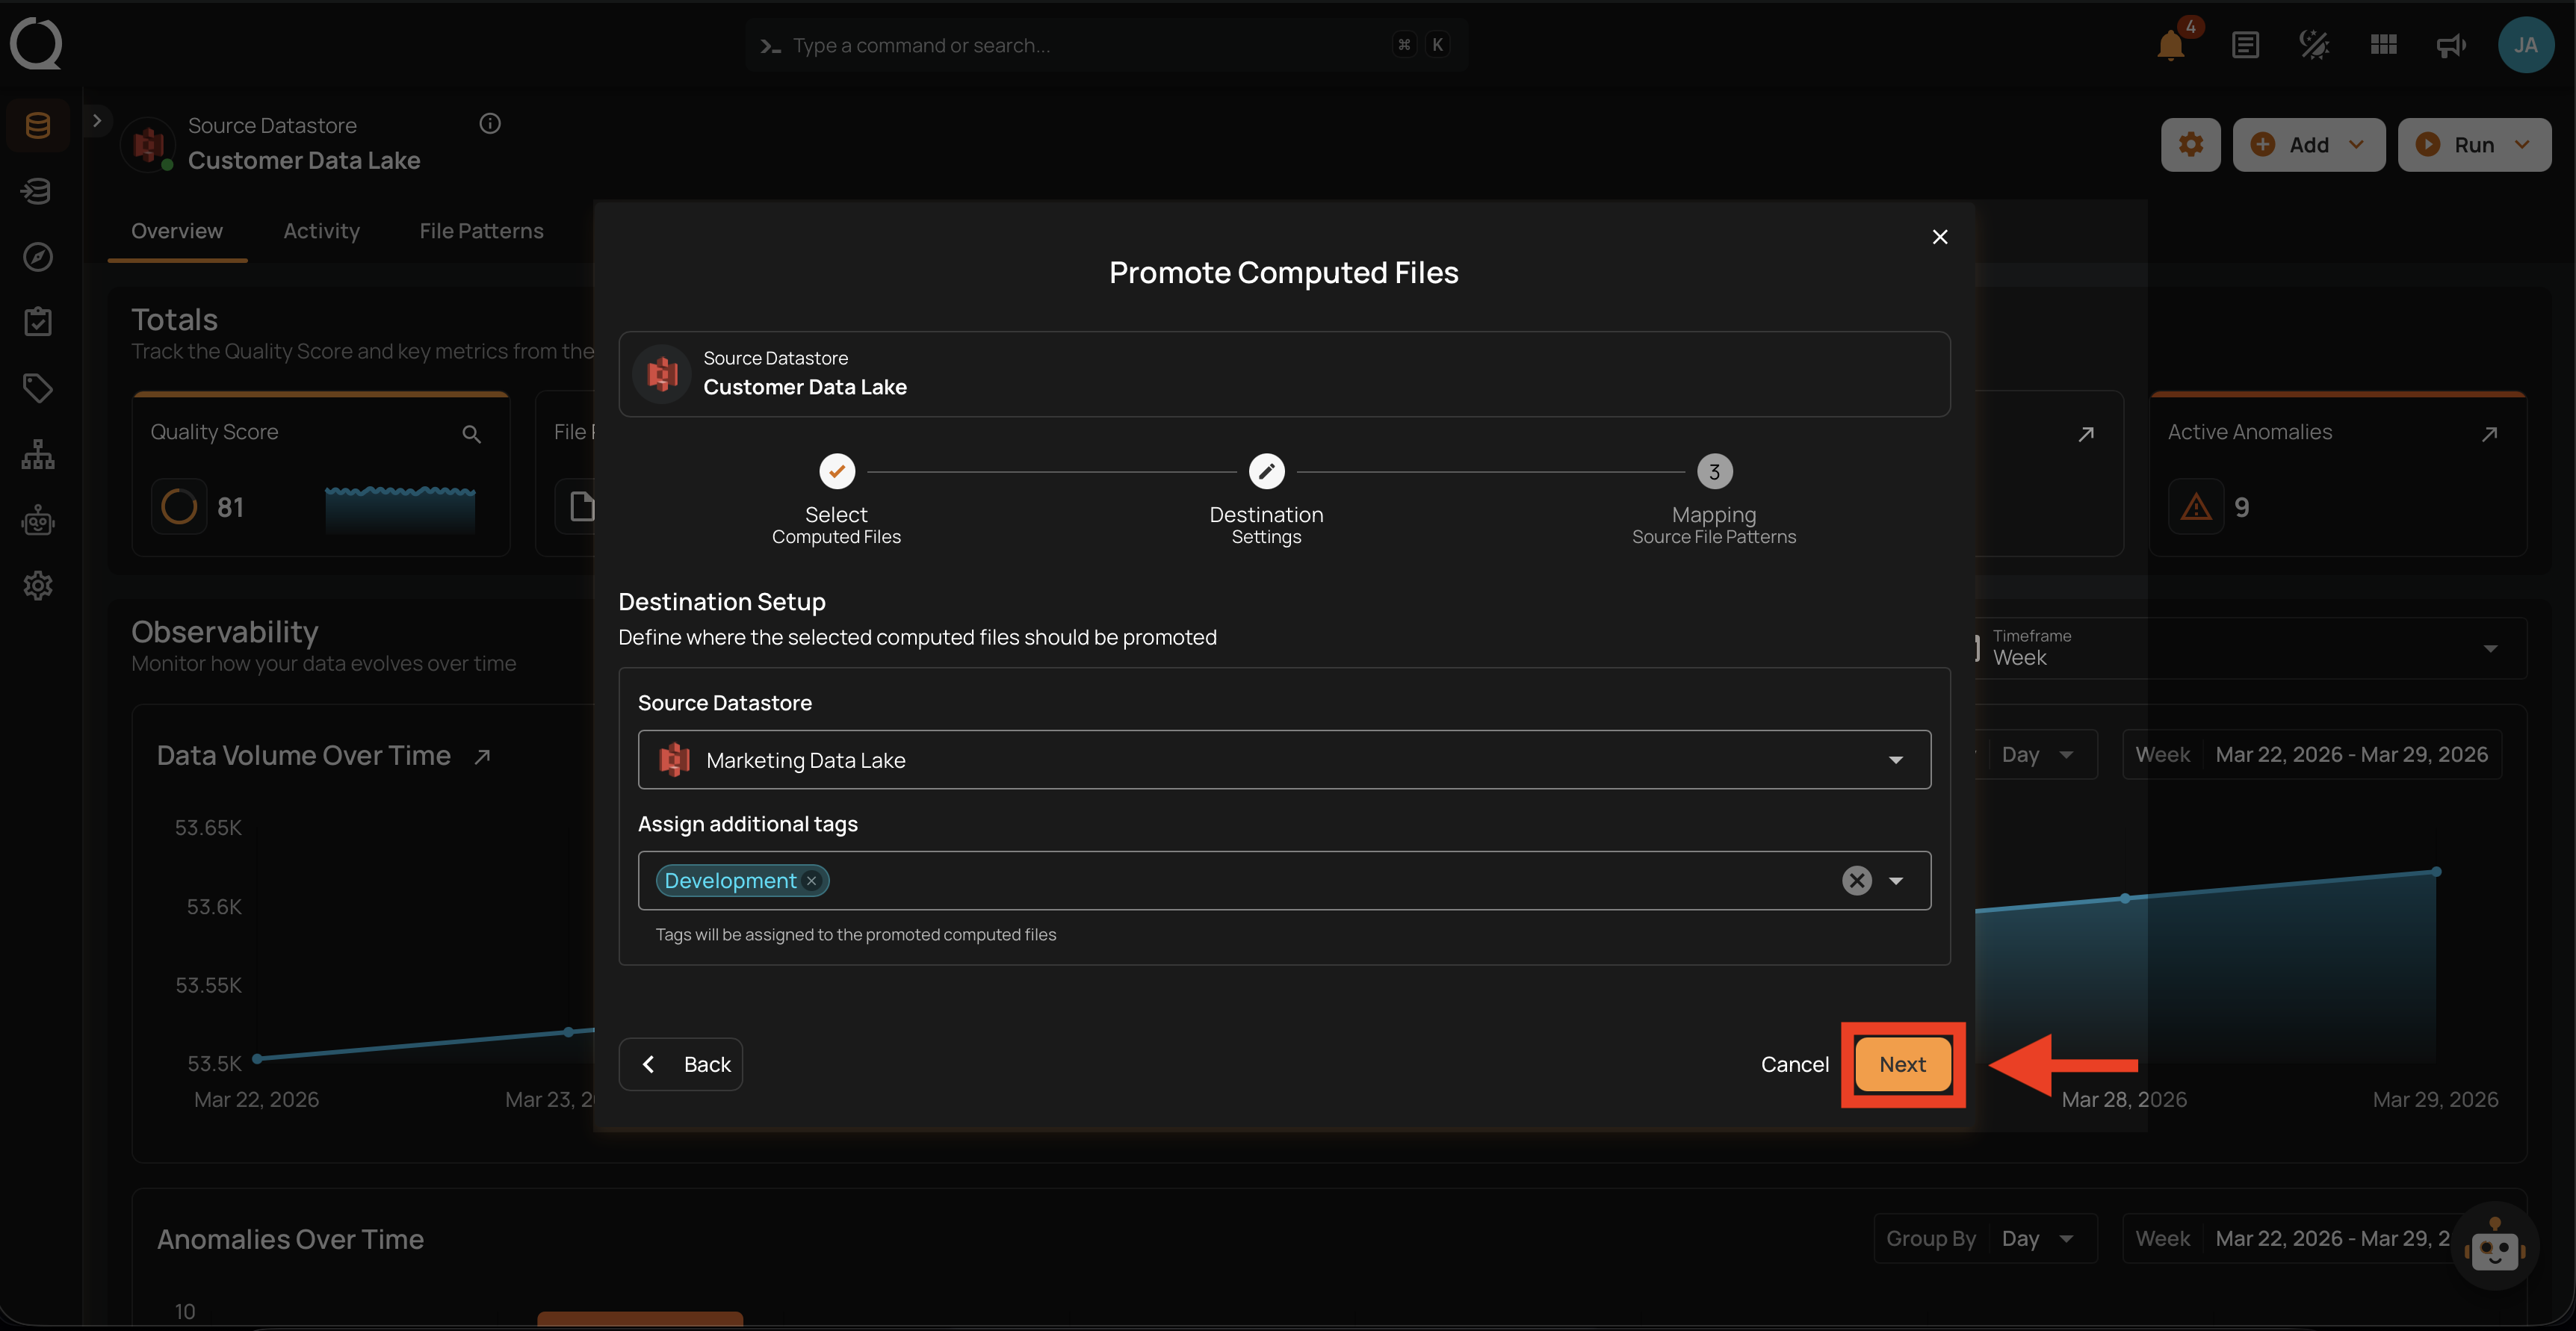
Task: Open the apps grid icon
Action: (x=2384, y=45)
